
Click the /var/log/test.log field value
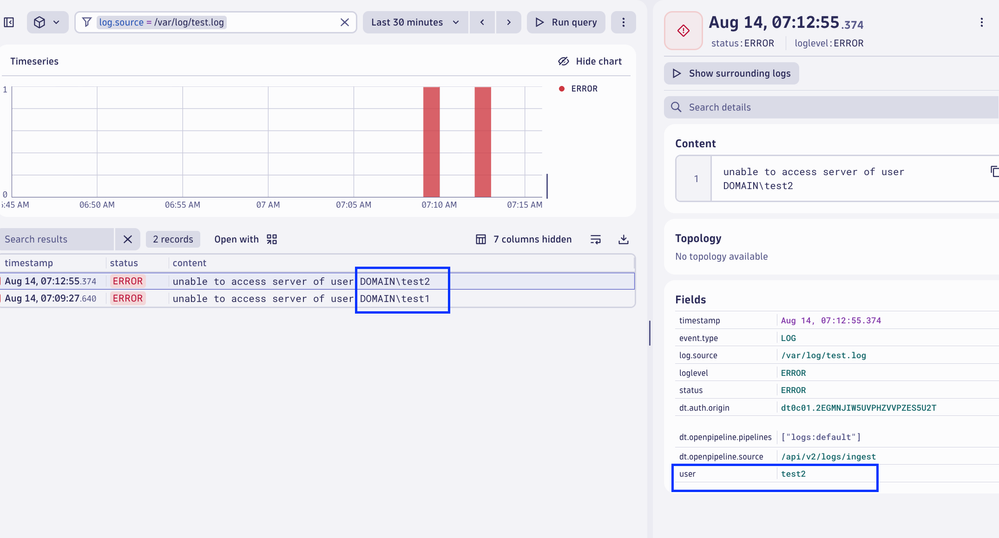click(x=823, y=355)
